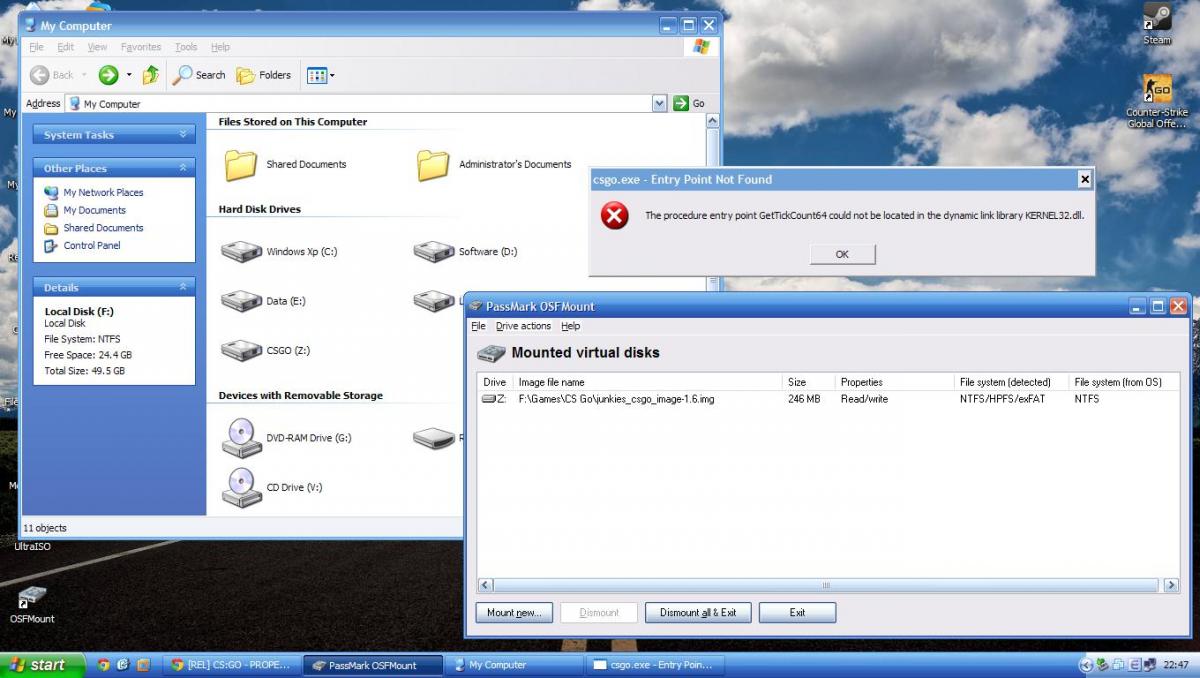Click OK in the csgo.exe error dialog
The height and width of the screenshot is (678, 1200).
pyautogui.click(x=842, y=254)
